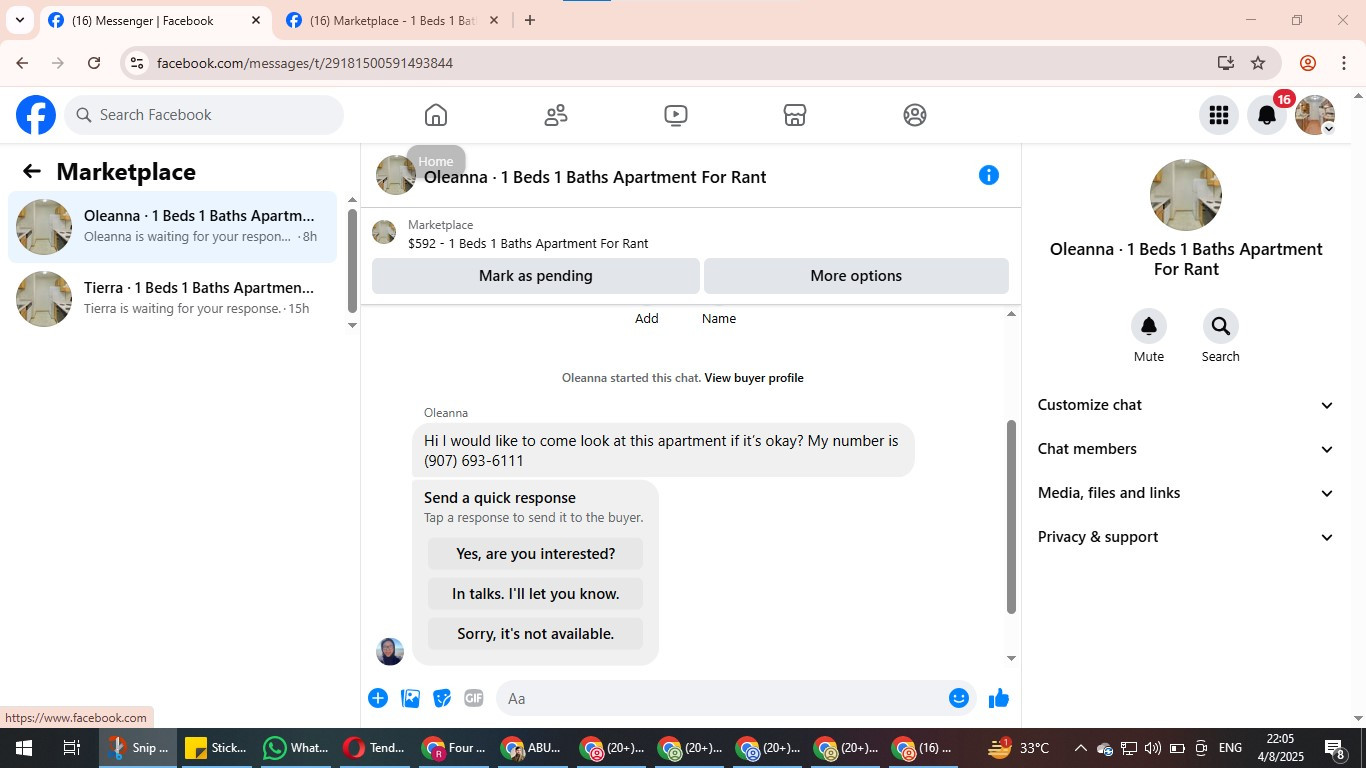The height and width of the screenshot is (768, 1366).
Task: Open Sticky Notes from the taskbar
Action: coord(217,748)
